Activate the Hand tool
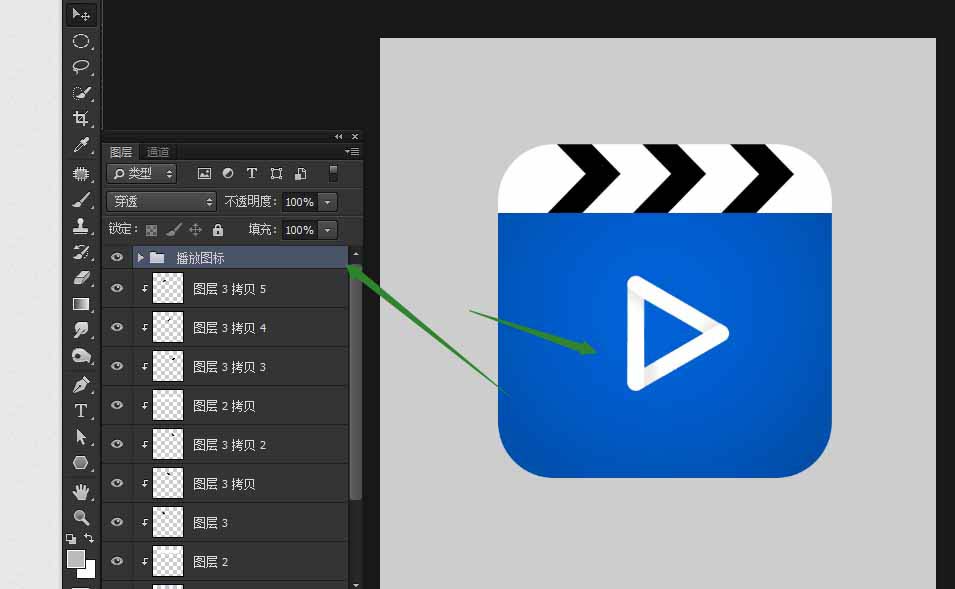Viewport: 955px width, 589px height. point(81,491)
